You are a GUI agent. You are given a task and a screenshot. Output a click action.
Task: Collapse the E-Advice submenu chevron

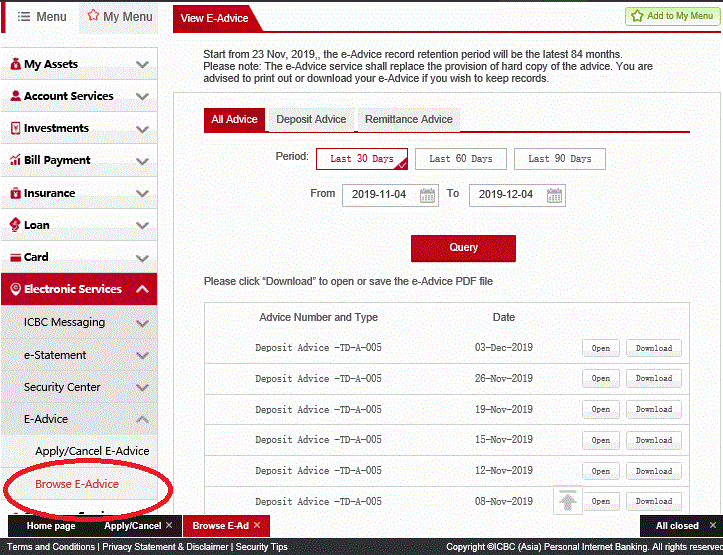(x=142, y=419)
